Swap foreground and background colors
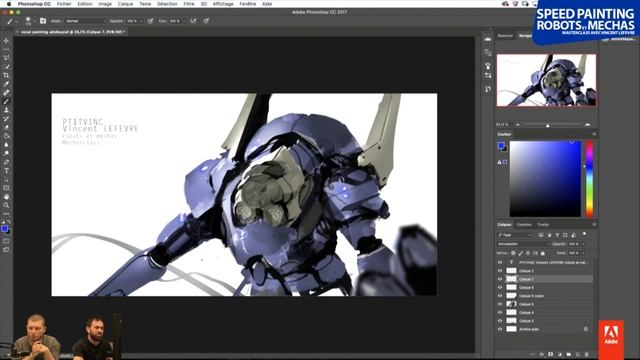 click(x=9, y=222)
